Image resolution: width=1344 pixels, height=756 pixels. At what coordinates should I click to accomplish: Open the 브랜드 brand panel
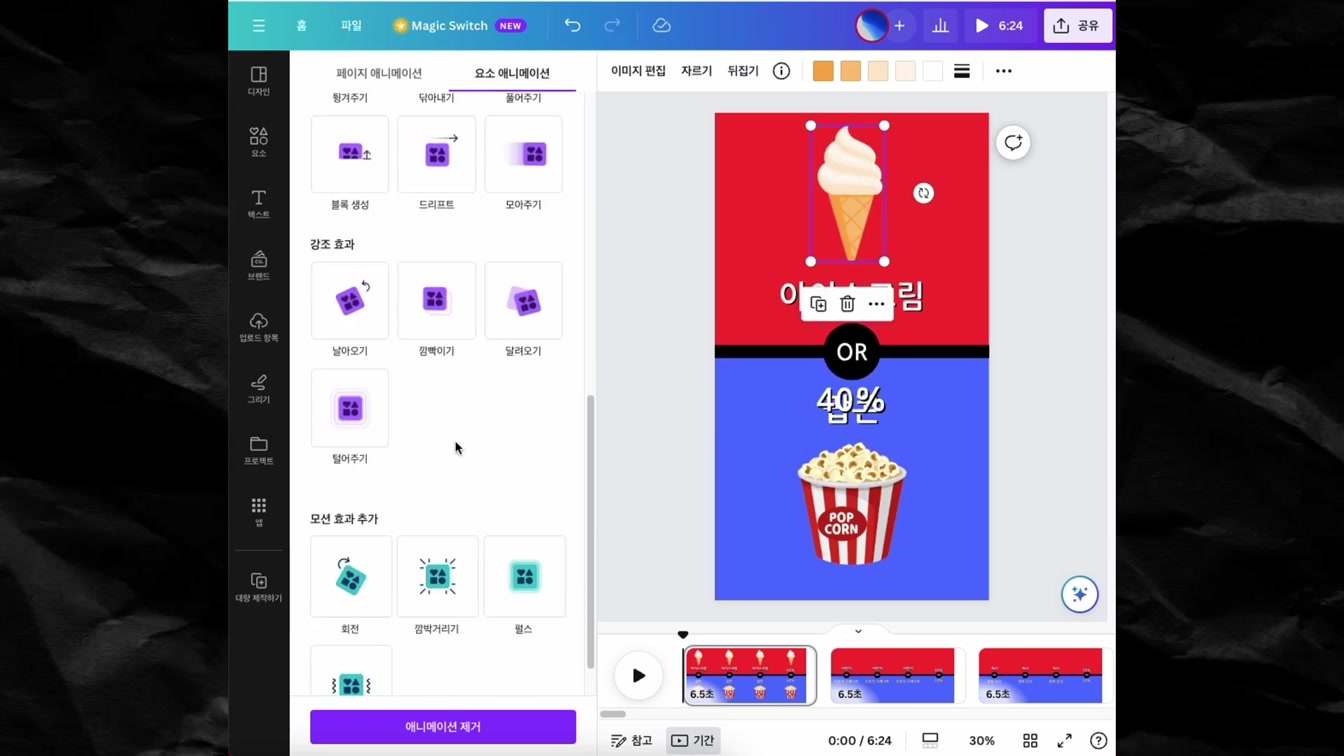(x=259, y=266)
